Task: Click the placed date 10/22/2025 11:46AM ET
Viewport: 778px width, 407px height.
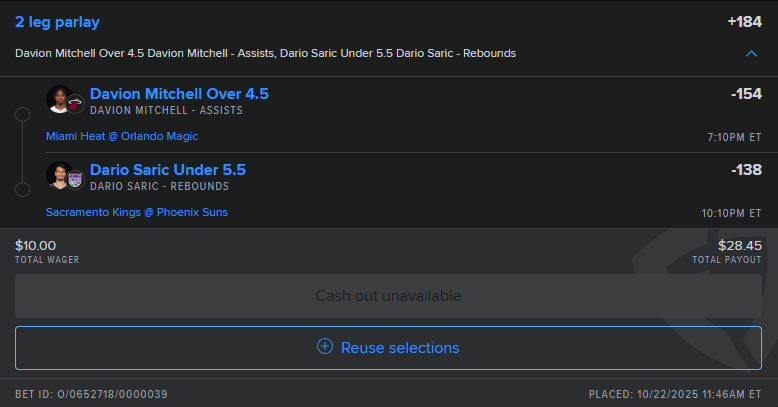Action: click(x=675, y=394)
